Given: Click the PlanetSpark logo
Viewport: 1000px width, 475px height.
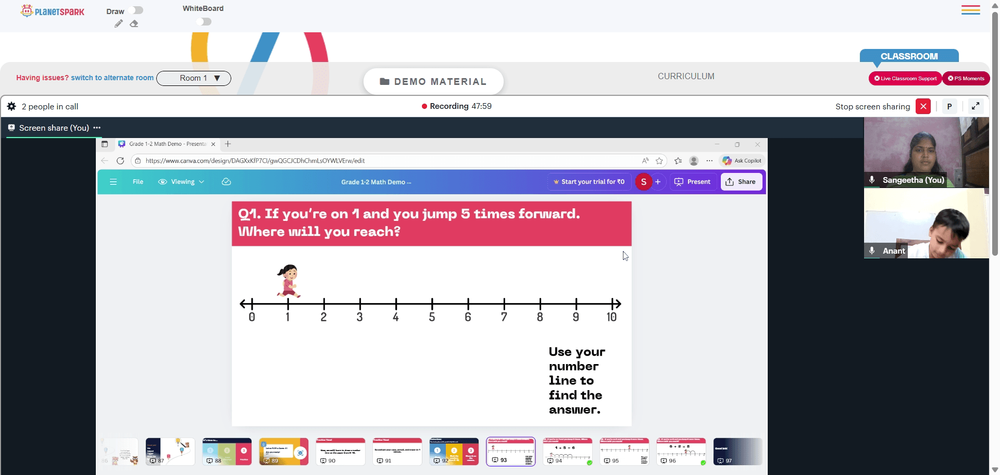Looking at the screenshot, I should pos(52,11).
